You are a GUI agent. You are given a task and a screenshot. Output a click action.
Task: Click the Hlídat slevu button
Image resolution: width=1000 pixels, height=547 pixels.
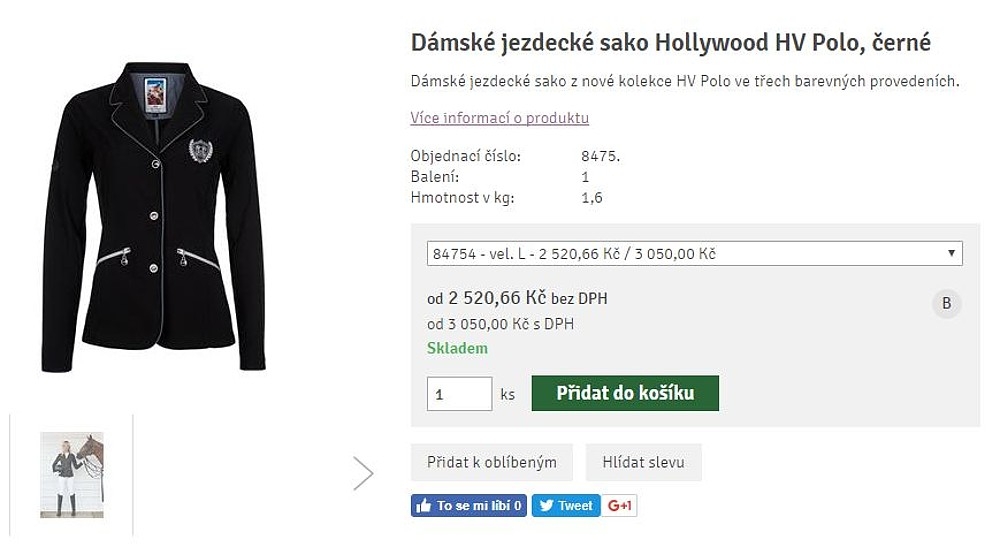643,462
